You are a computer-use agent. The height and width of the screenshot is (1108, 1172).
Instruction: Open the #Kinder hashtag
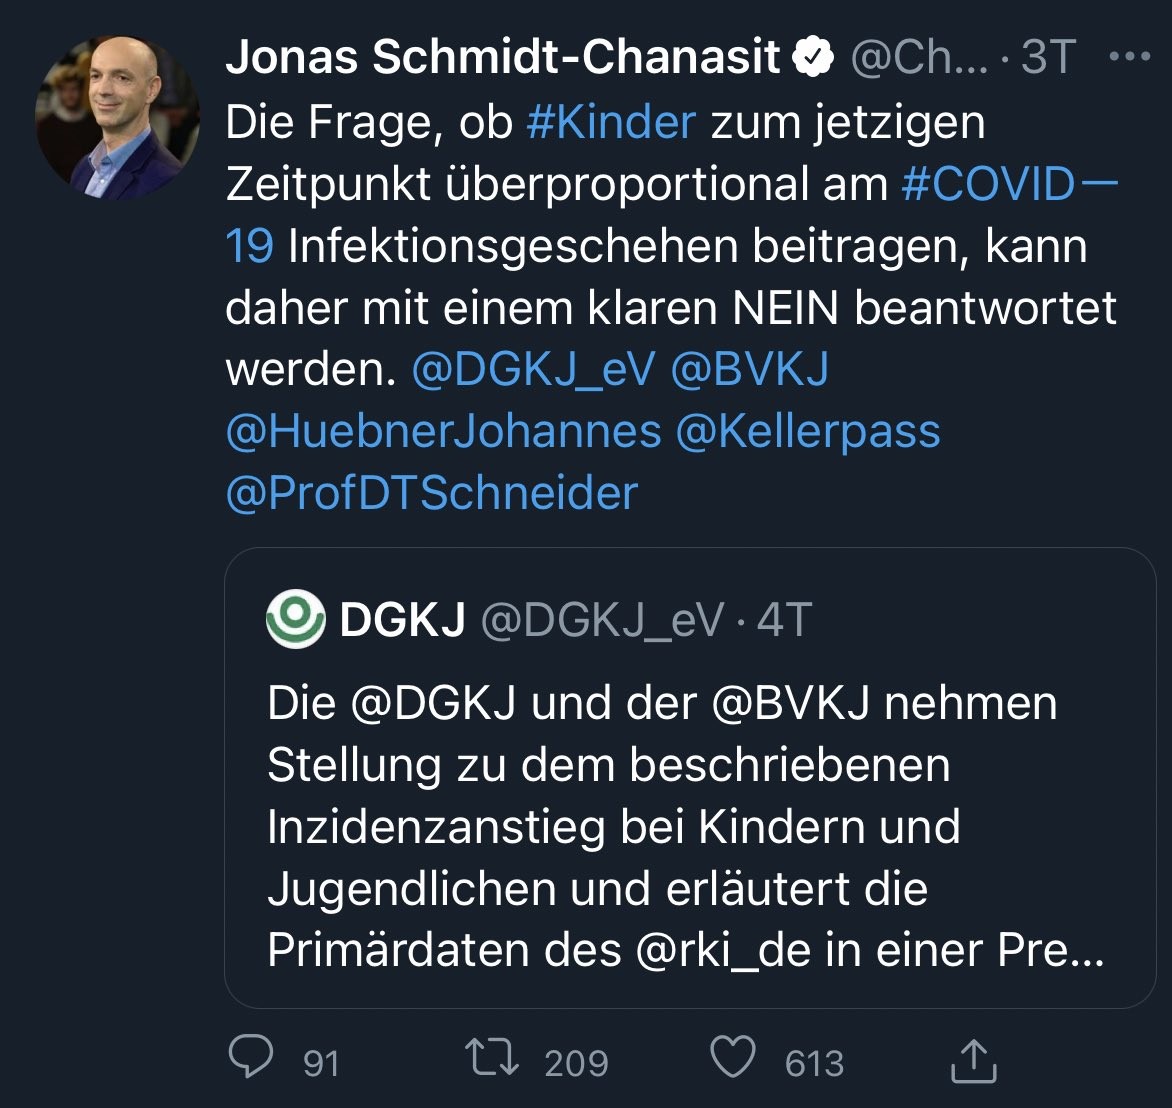610,123
